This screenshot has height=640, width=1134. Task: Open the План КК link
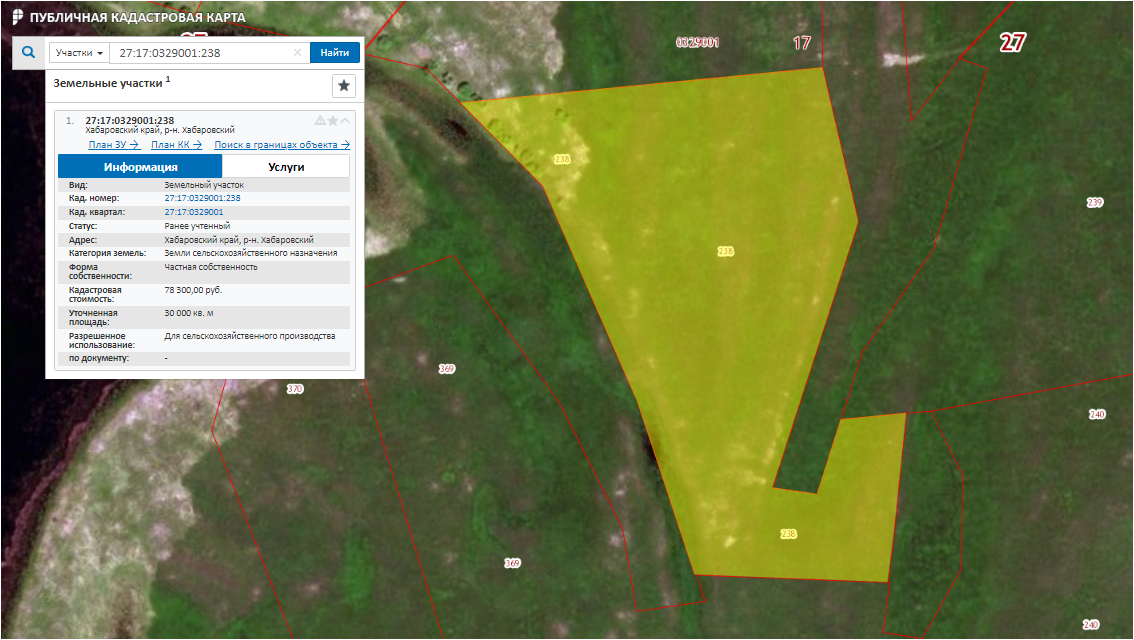point(177,145)
